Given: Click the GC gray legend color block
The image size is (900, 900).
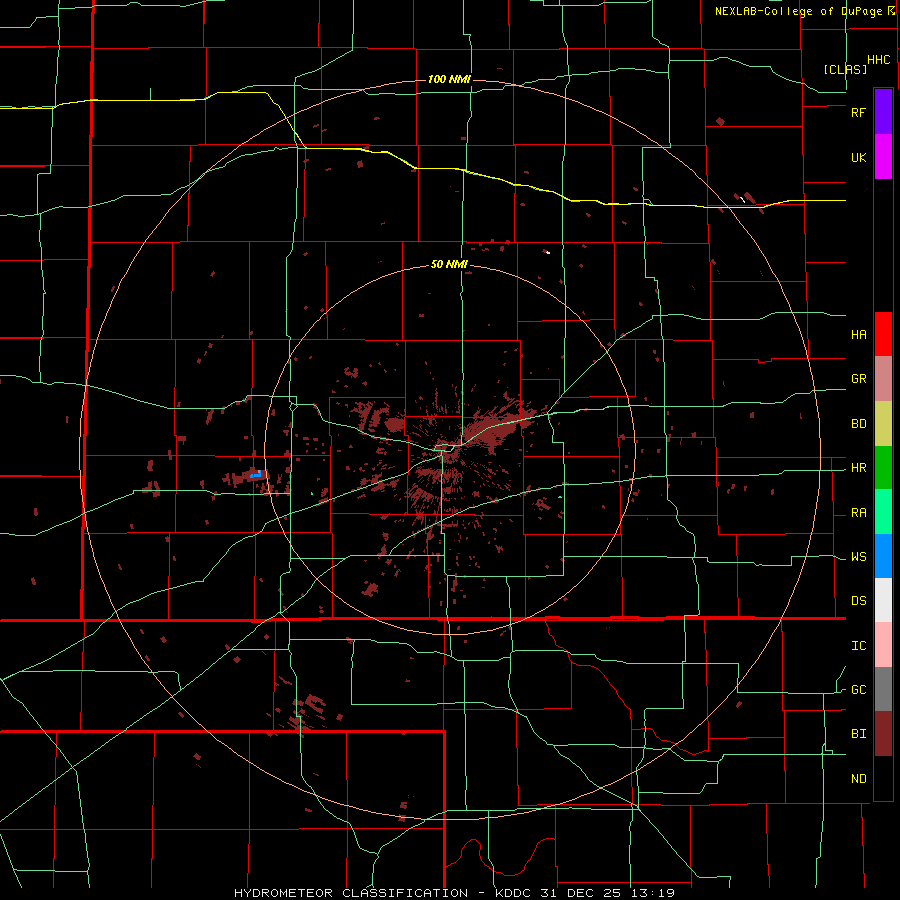Looking at the screenshot, I should coord(883,689).
